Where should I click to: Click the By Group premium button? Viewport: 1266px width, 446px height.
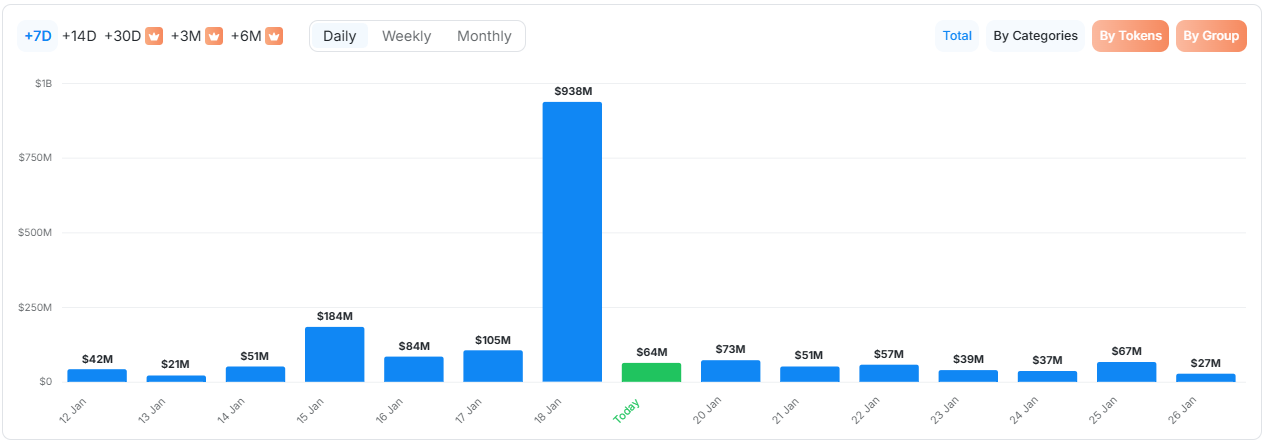1211,36
